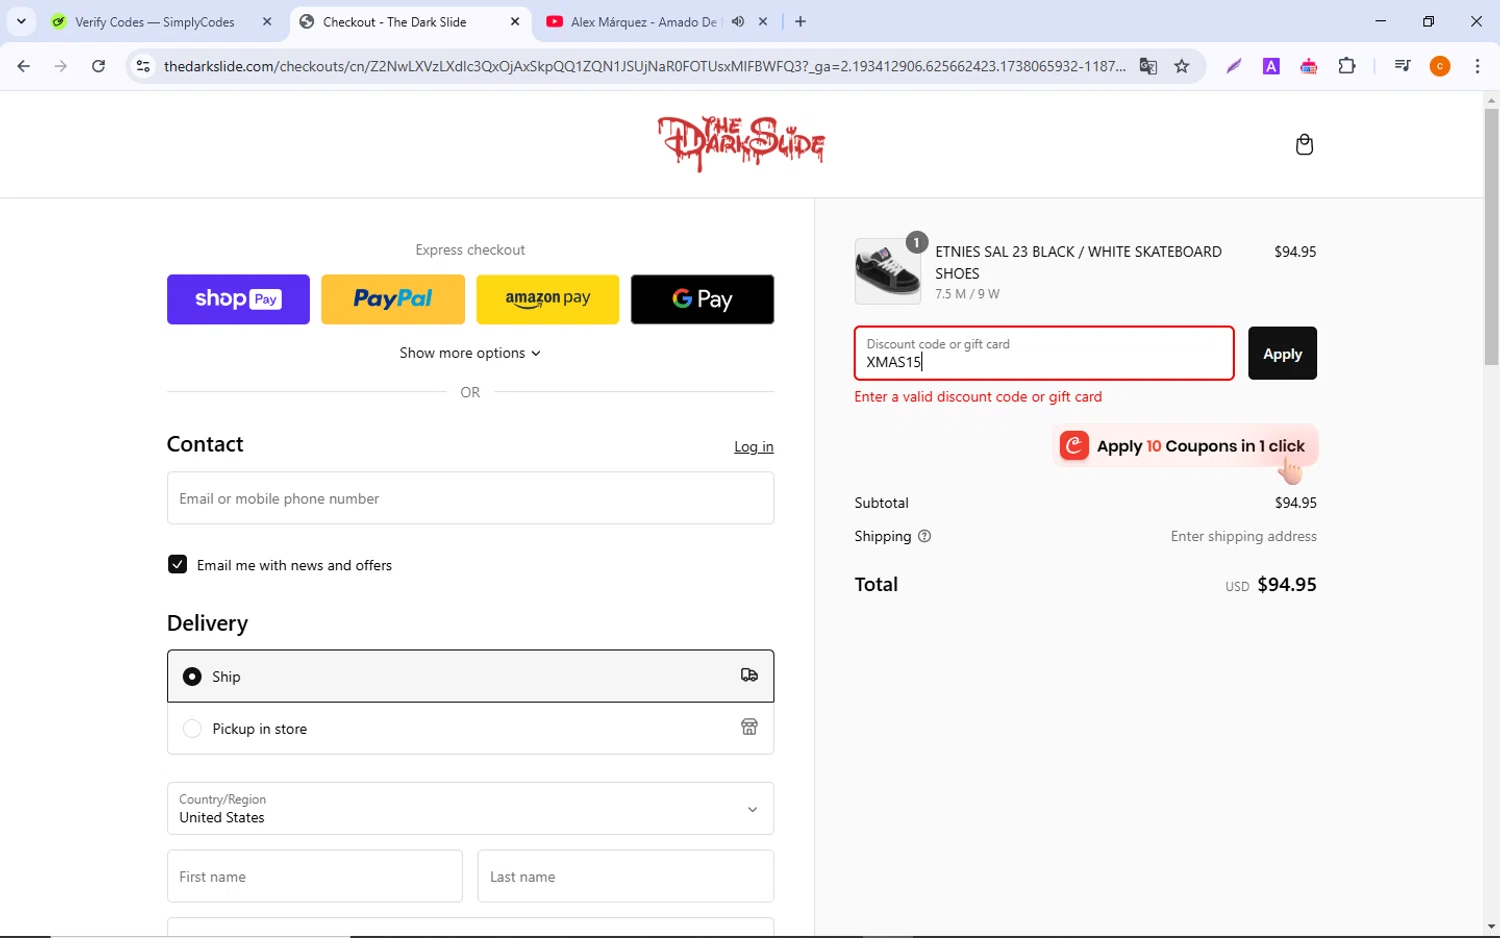
Task: Click the First name field
Action: click(315, 876)
